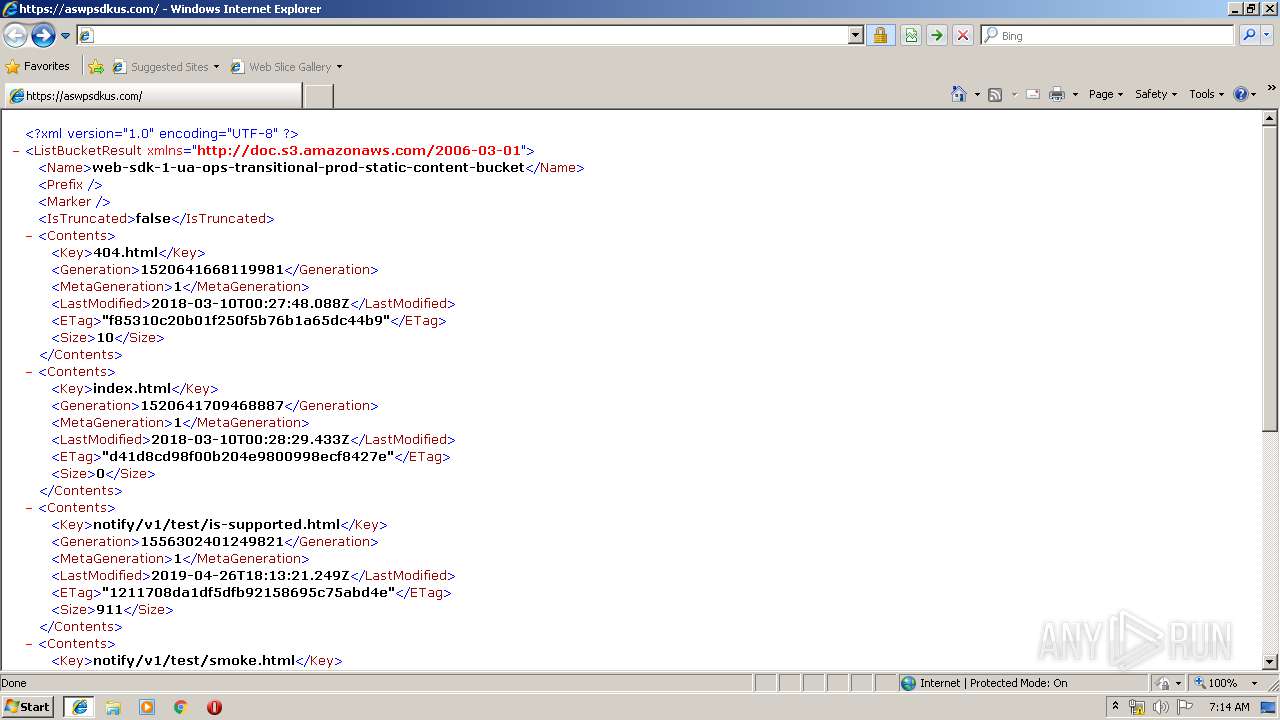Click the green Go arrow button
1280x720 pixels.
coord(936,35)
